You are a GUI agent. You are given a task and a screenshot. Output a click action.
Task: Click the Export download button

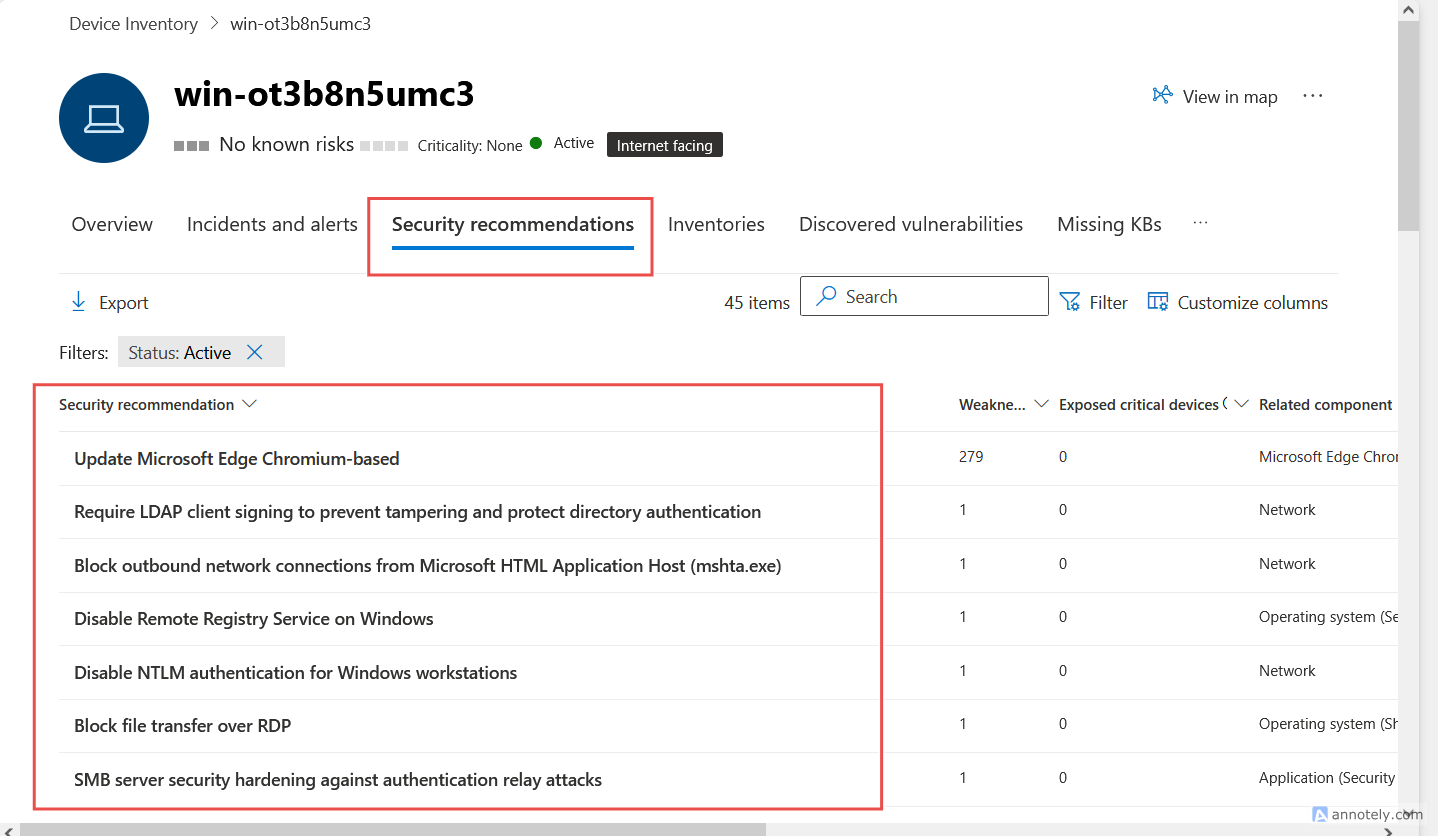coord(109,302)
